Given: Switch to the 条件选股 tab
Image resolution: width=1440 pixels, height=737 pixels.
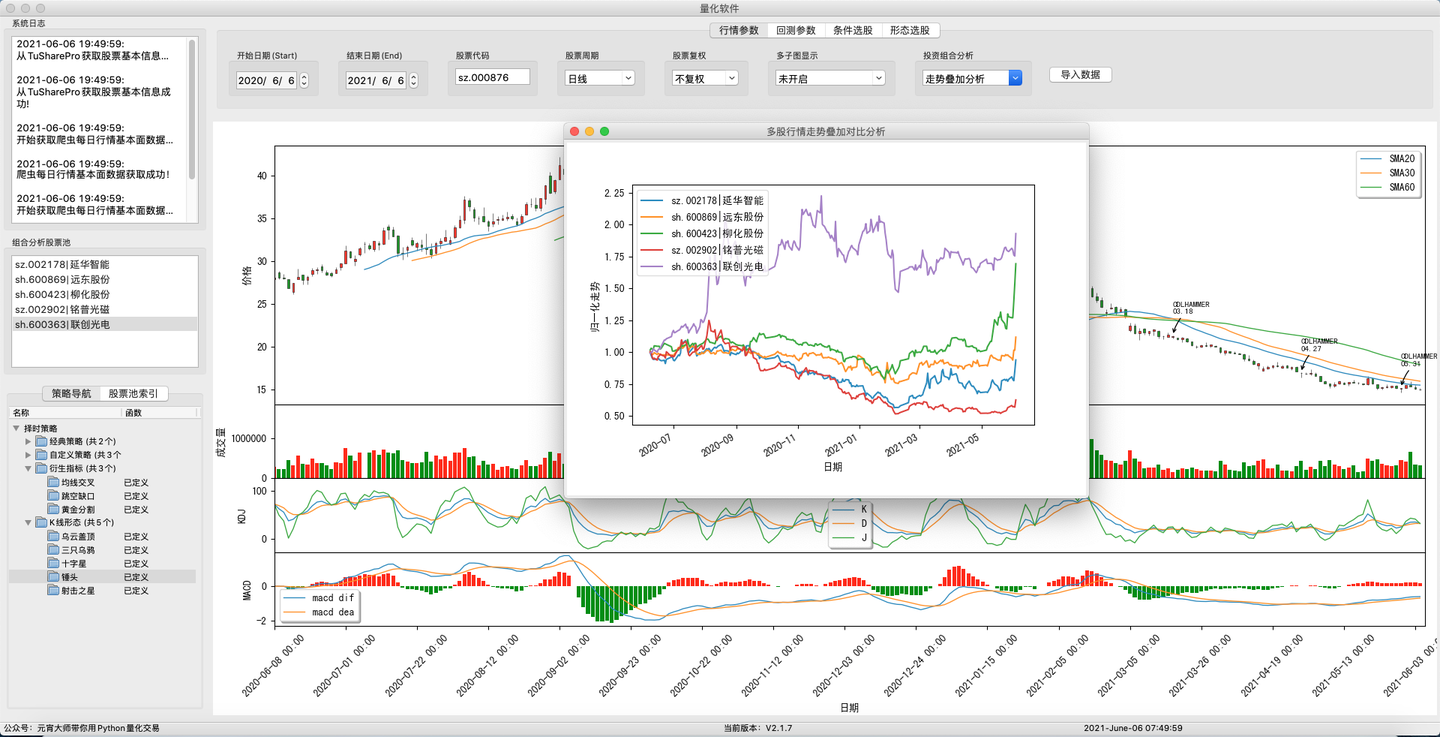Looking at the screenshot, I should (853, 31).
